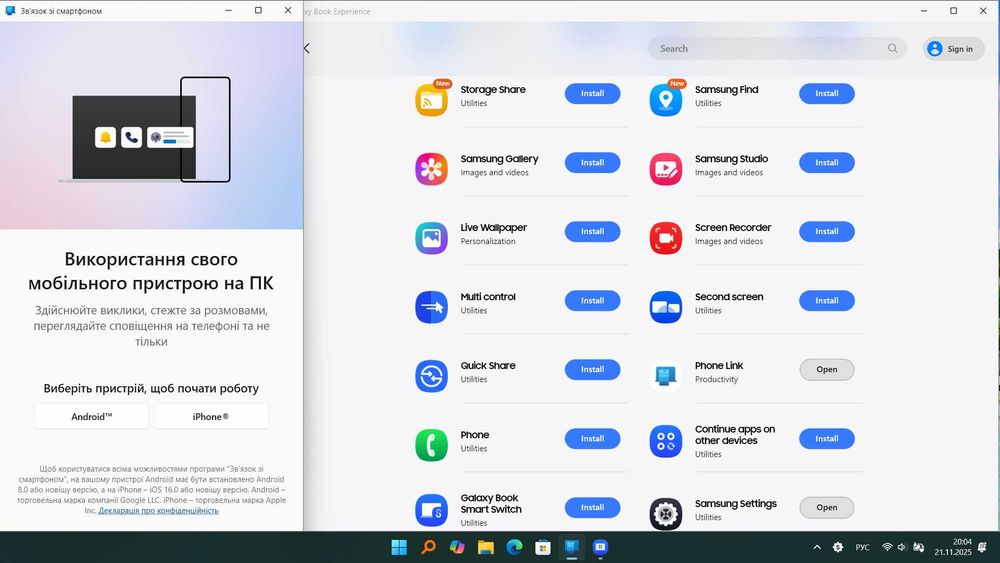Choose Android device in Phone Link
The width and height of the screenshot is (1000, 563).
coord(92,416)
